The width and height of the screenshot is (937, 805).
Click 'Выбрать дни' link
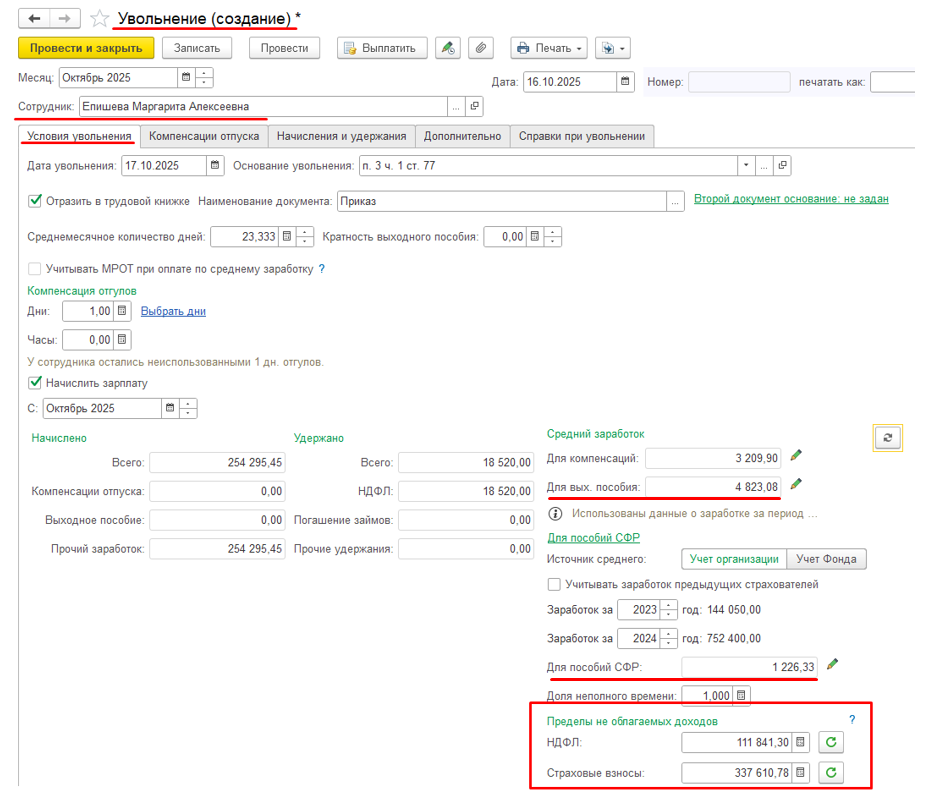(173, 311)
